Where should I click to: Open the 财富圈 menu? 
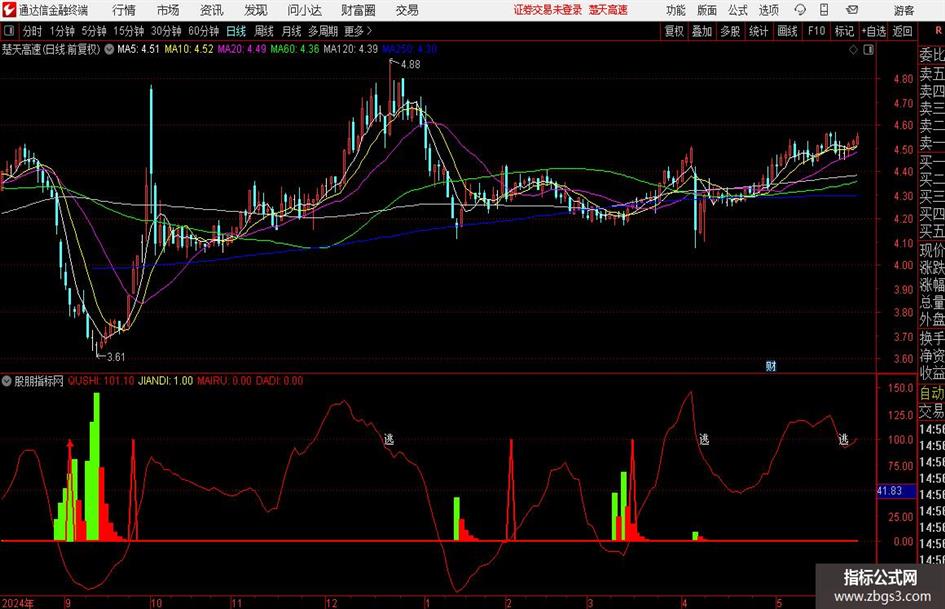tap(358, 10)
